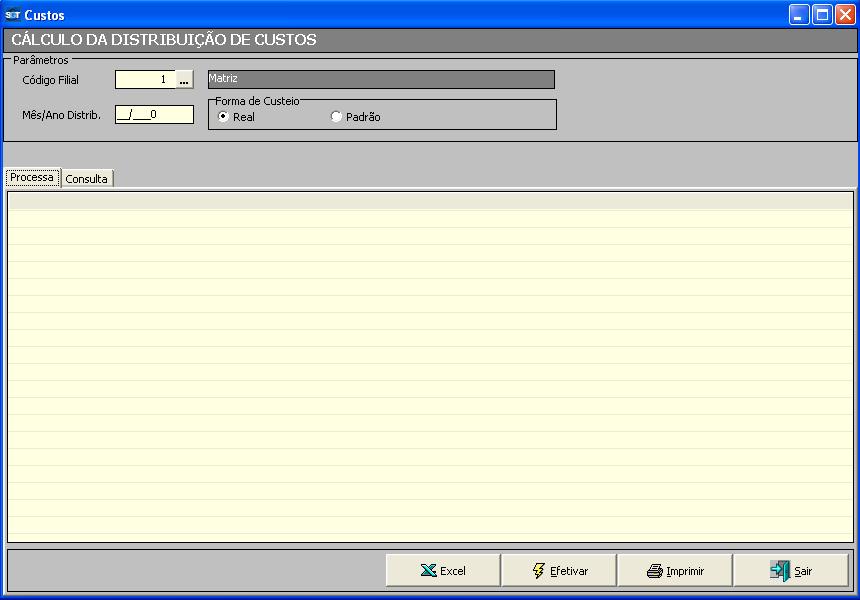Open the Consulta tab
860x600 pixels.
coord(87,179)
